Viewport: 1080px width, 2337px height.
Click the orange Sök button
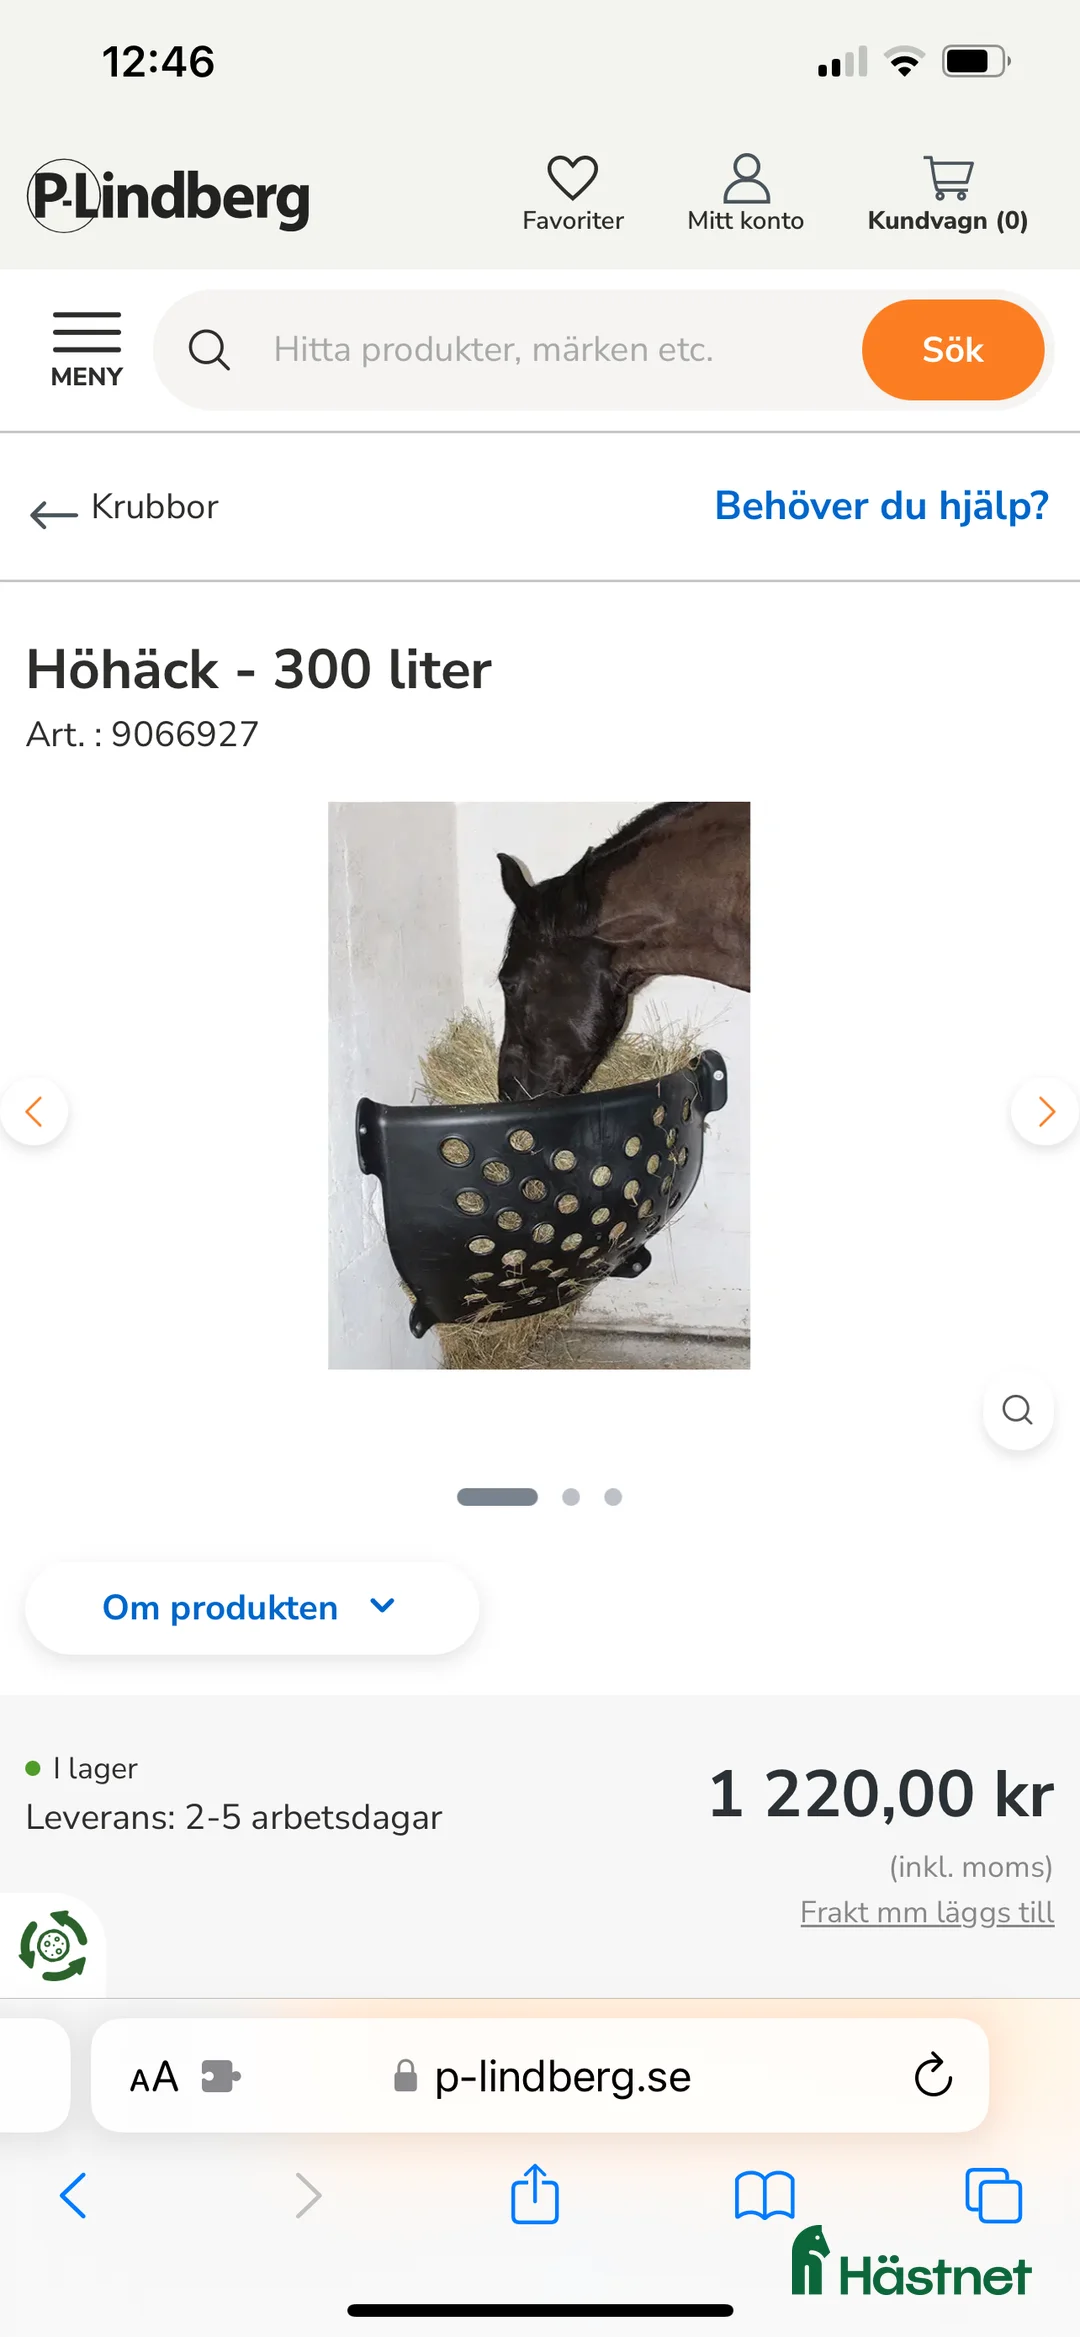[953, 350]
